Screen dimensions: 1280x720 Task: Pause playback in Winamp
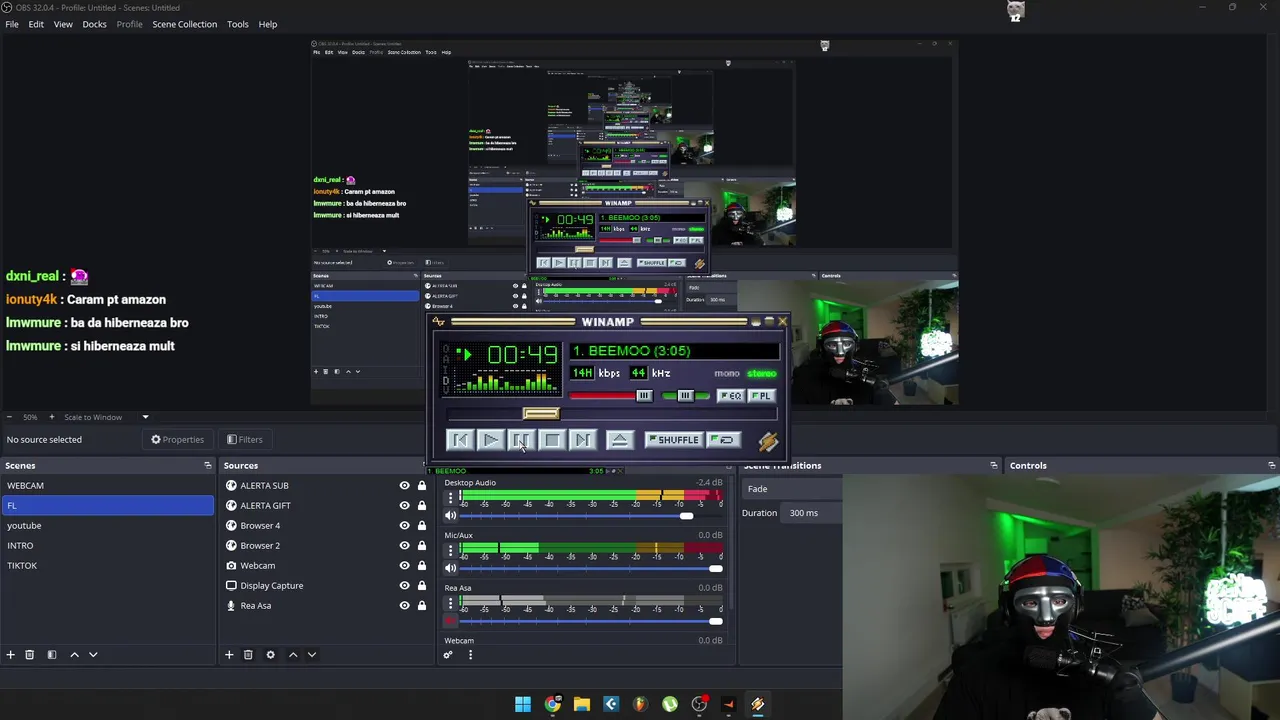tap(521, 440)
